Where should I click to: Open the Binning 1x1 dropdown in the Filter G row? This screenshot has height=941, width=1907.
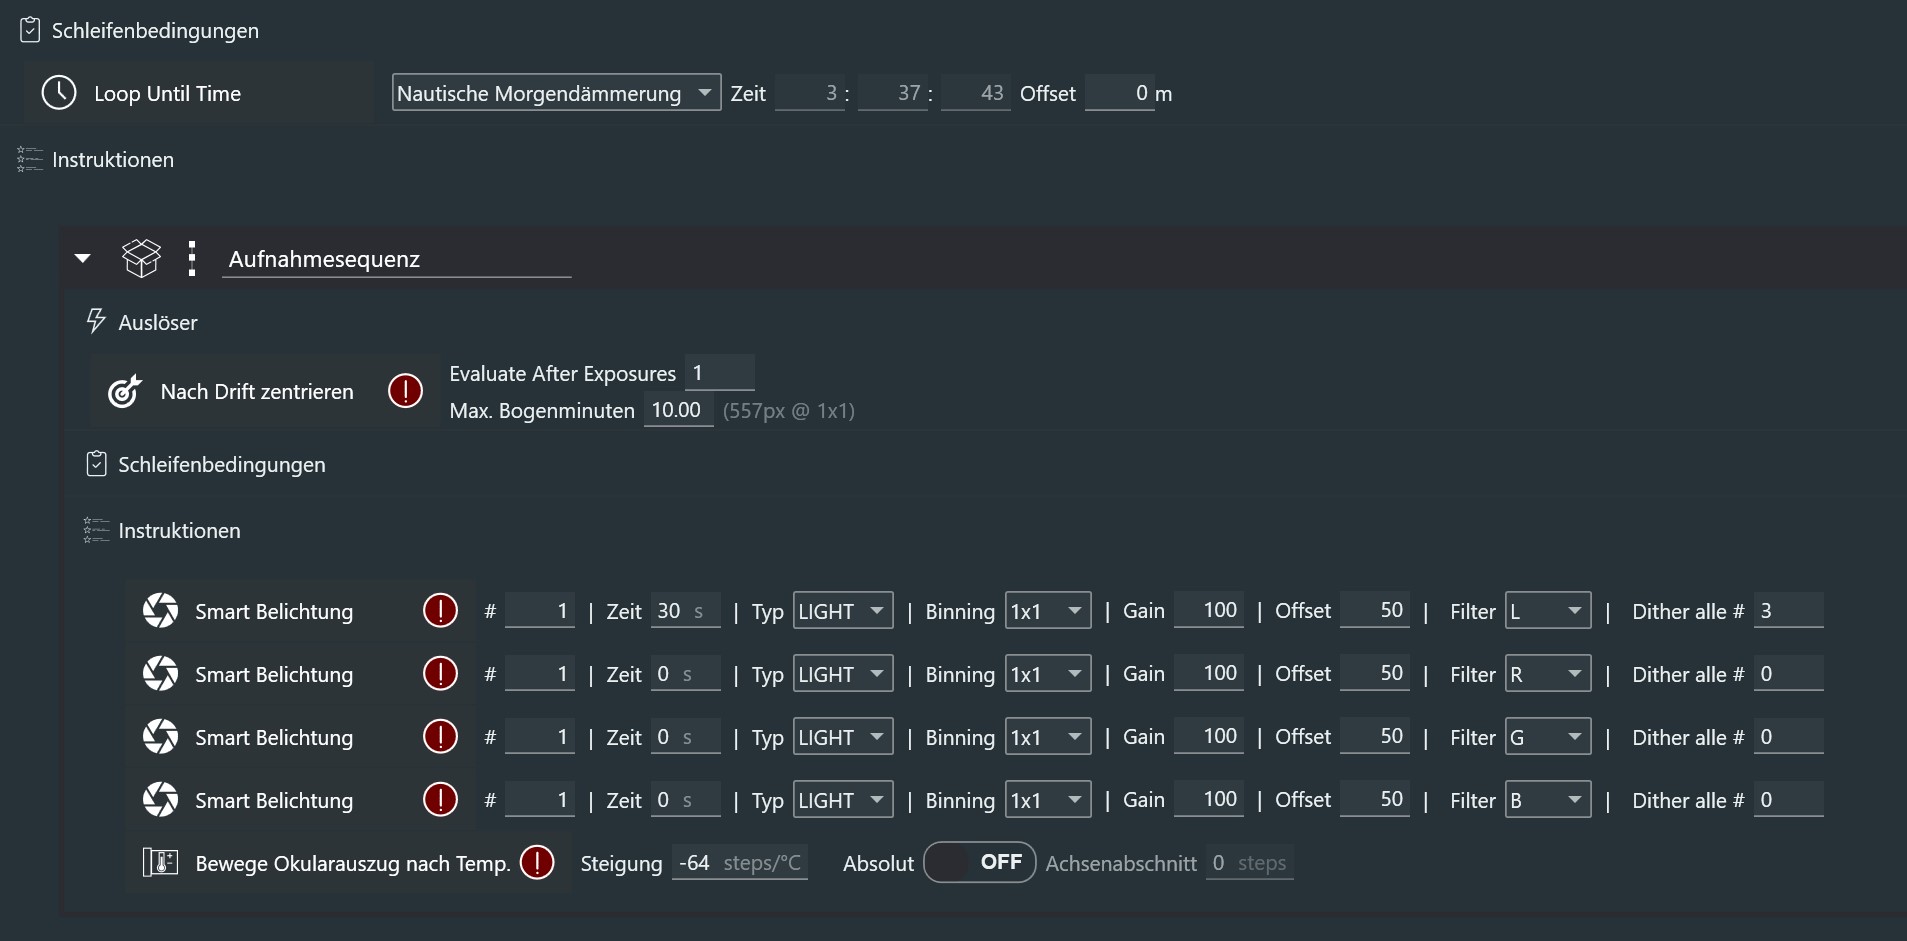(1048, 736)
